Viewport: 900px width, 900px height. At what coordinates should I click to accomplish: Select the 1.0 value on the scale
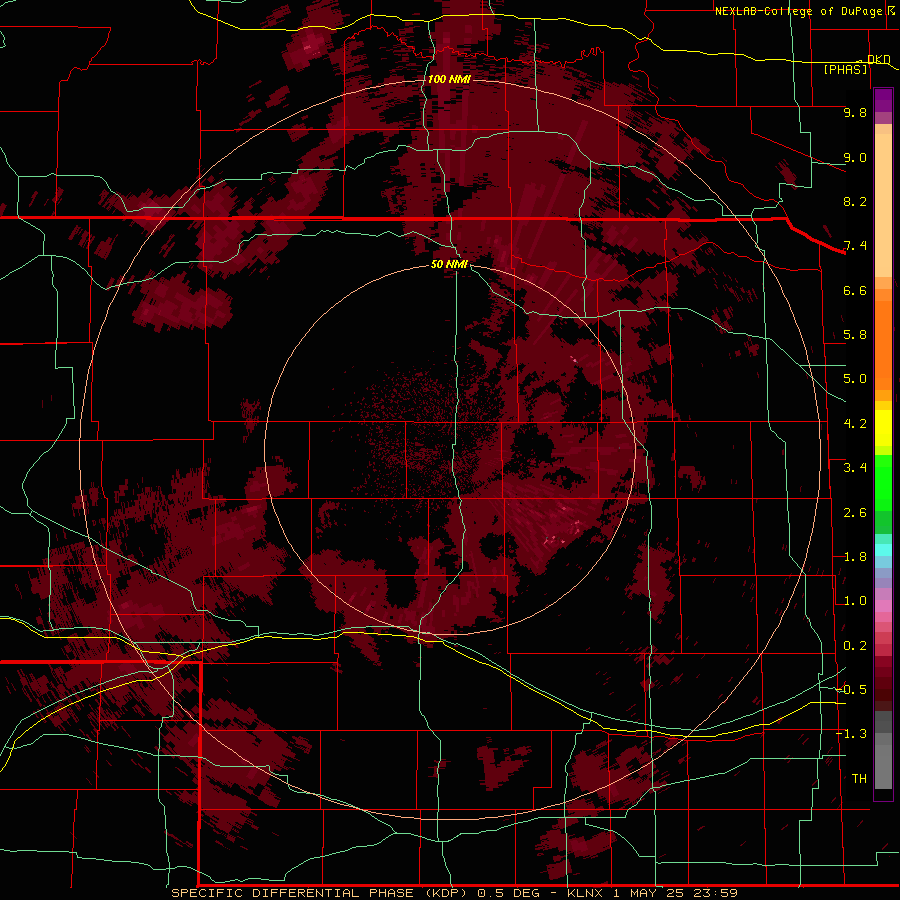click(x=855, y=601)
